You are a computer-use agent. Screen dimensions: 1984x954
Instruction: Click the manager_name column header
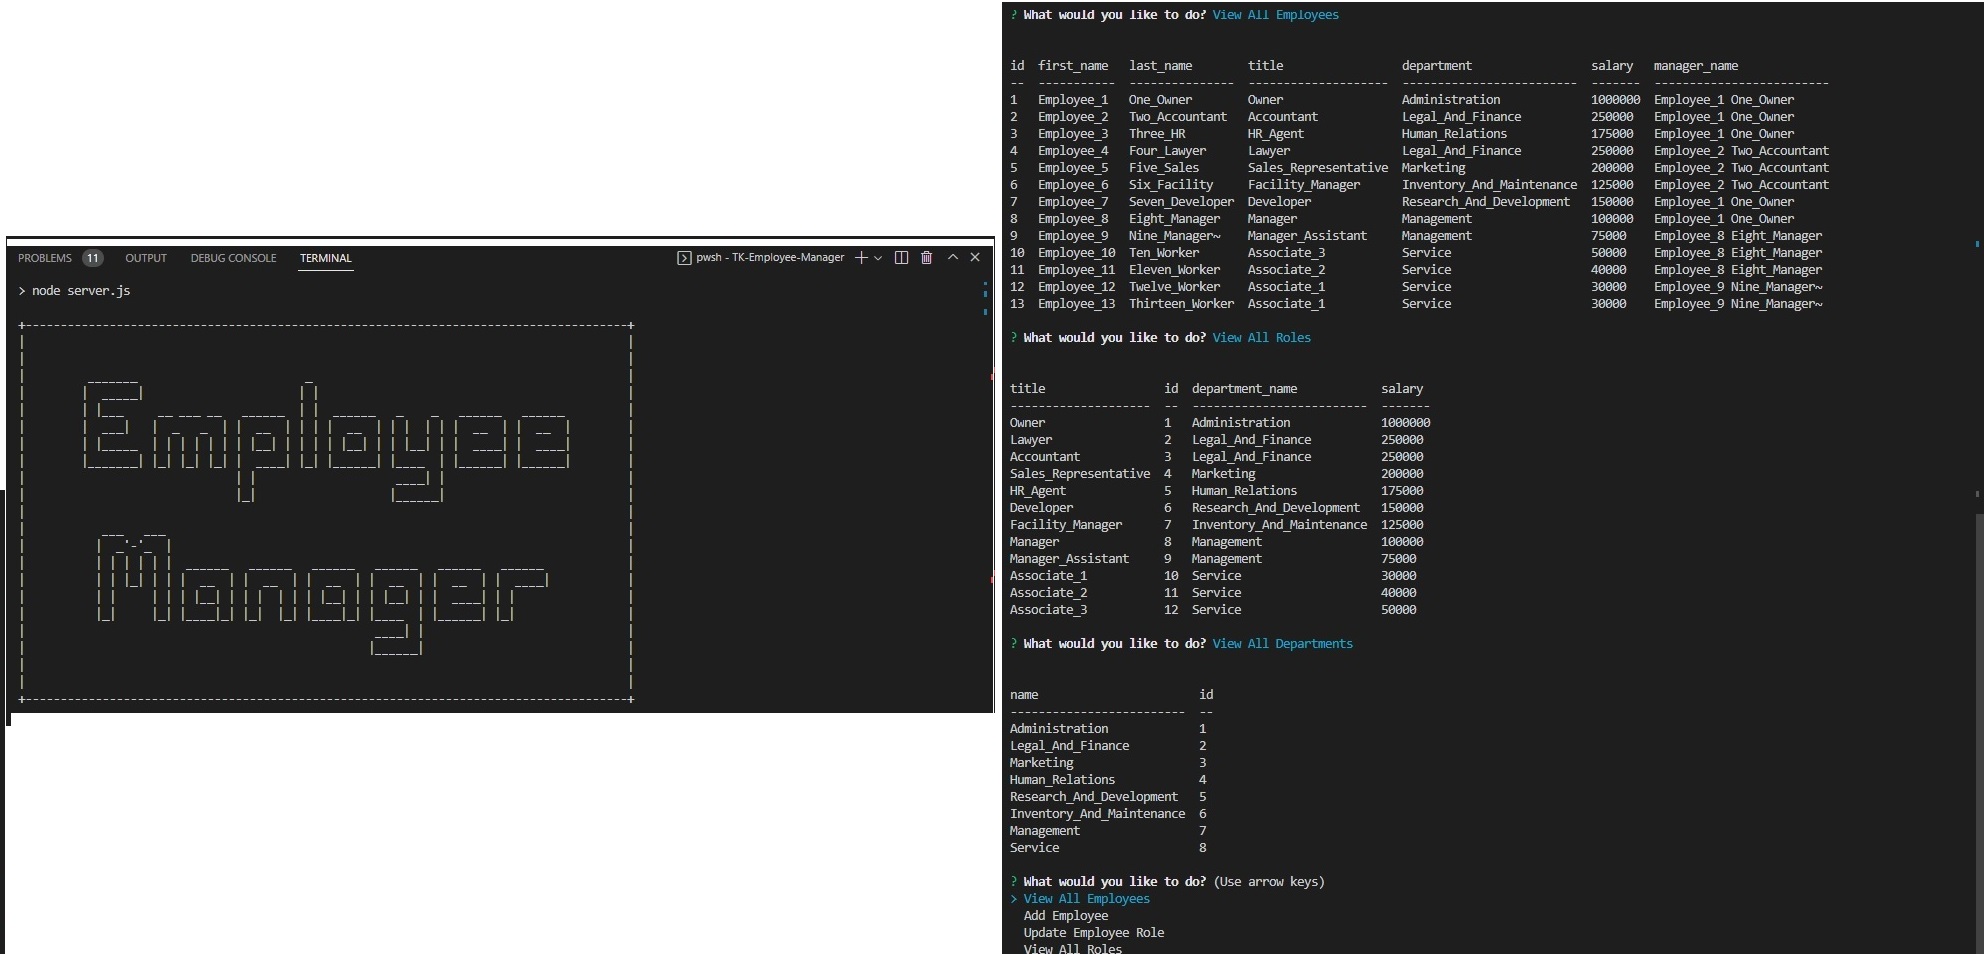[x=1696, y=66]
